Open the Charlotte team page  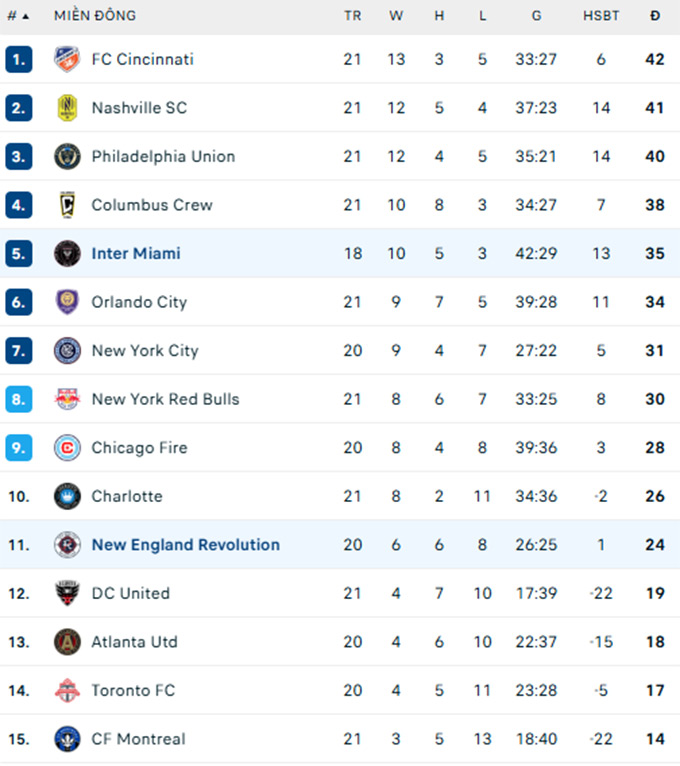(126, 496)
